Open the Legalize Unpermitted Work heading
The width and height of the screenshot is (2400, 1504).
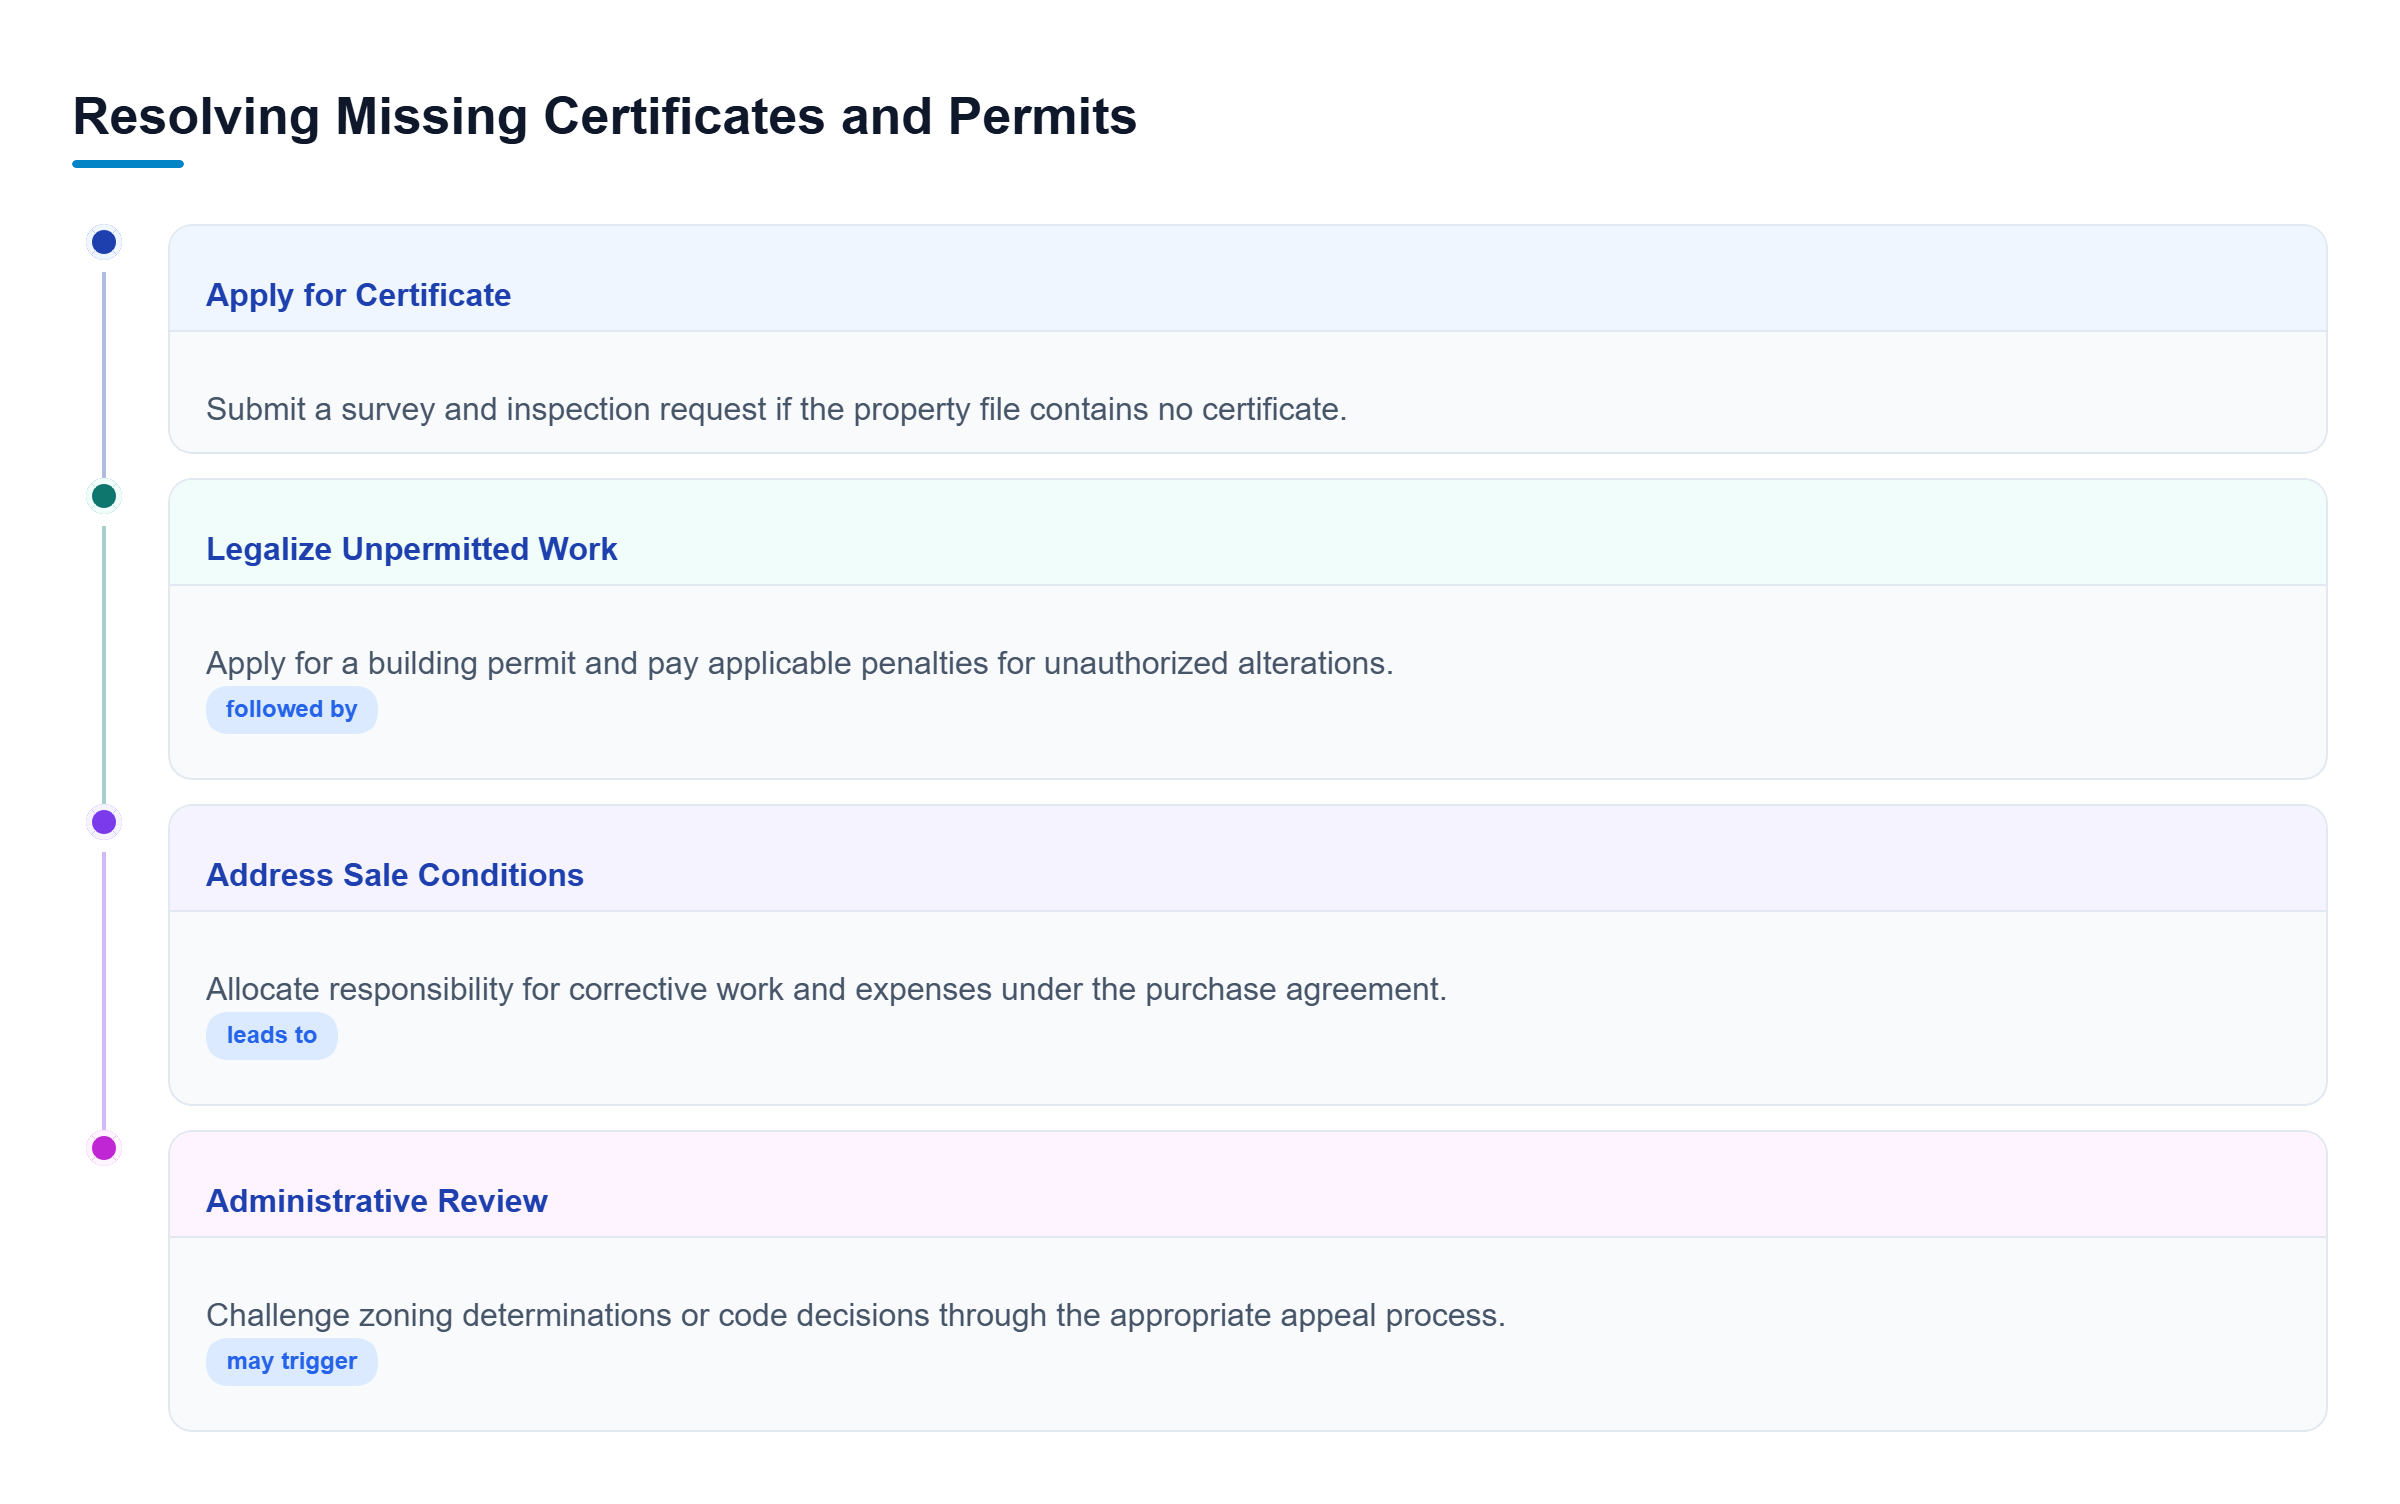tap(411, 549)
